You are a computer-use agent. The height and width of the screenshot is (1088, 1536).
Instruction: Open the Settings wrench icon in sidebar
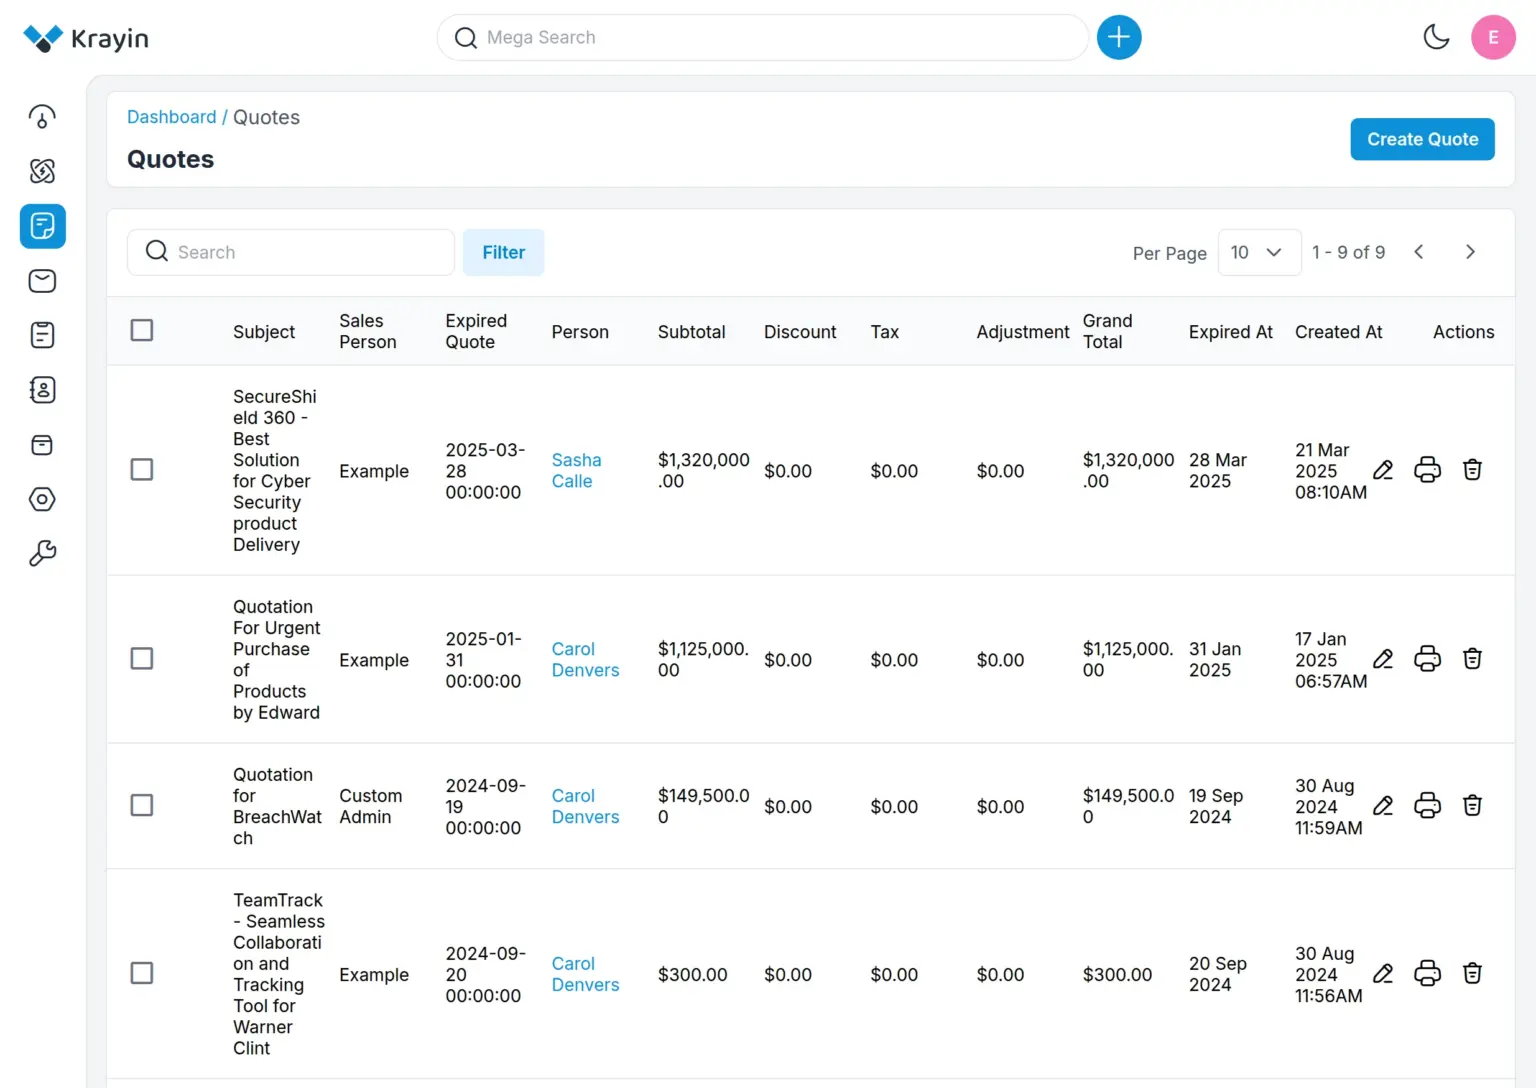[42, 553]
